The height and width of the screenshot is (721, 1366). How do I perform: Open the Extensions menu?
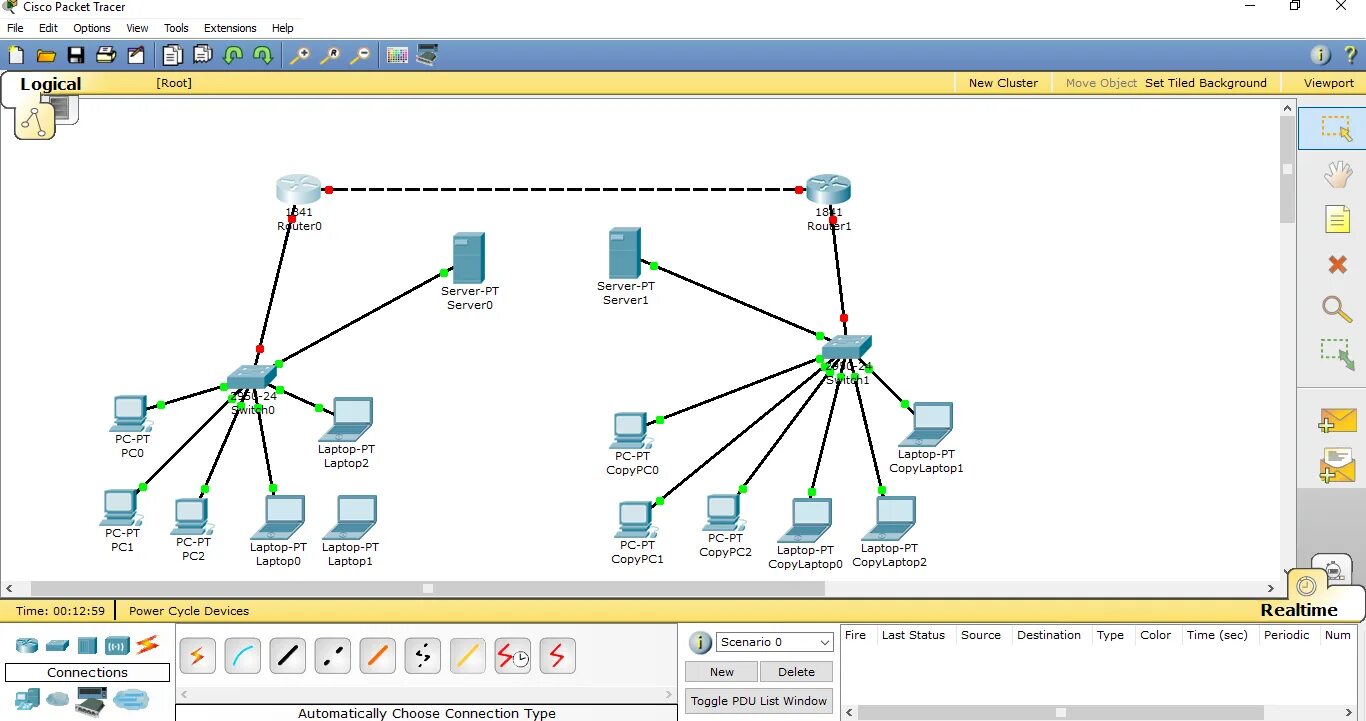pos(230,28)
